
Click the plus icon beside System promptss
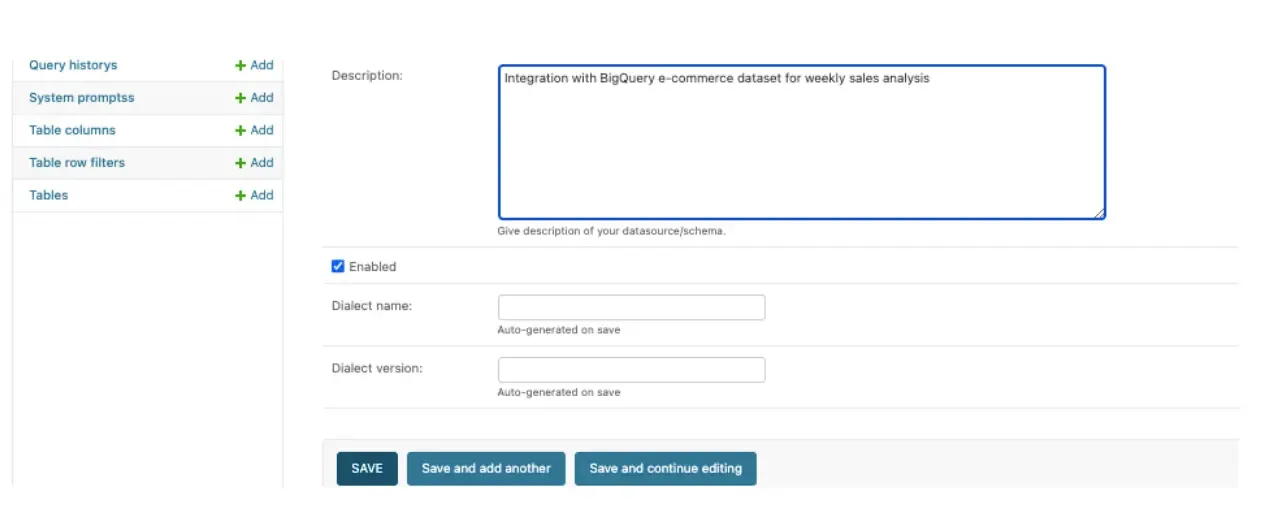(240, 98)
